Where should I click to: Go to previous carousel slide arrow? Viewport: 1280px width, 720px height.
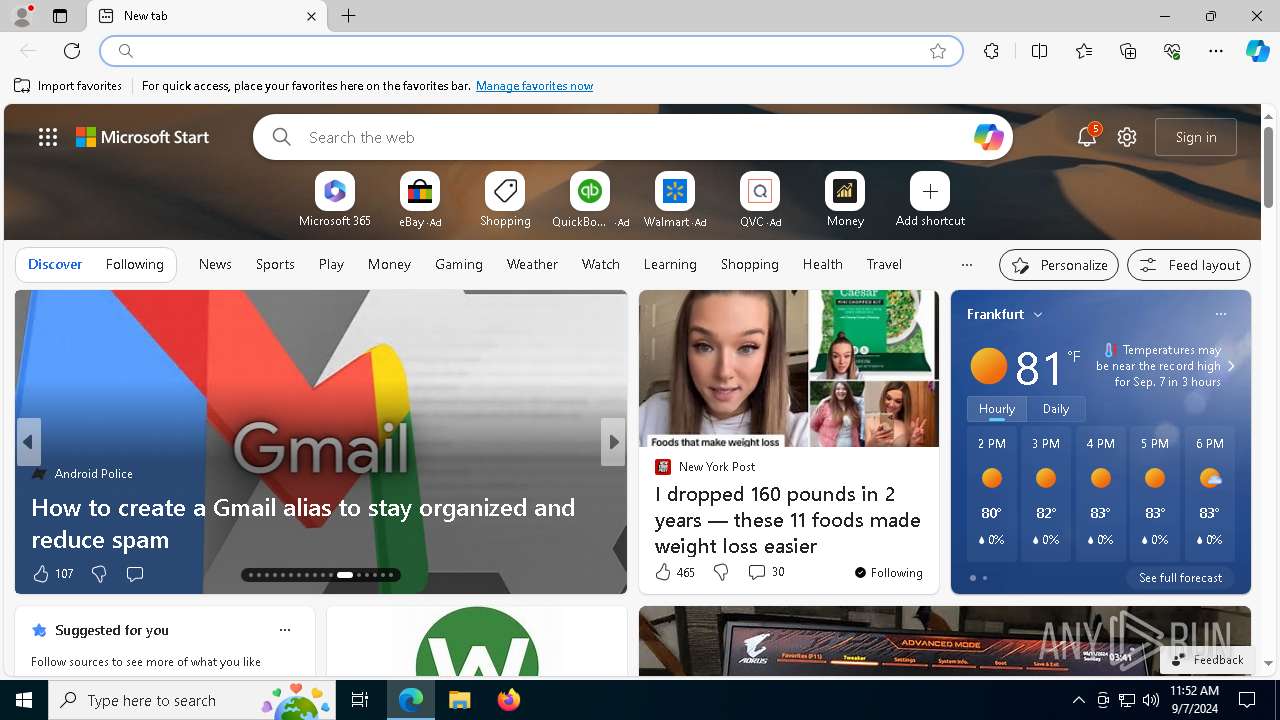click(x=28, y=442)
